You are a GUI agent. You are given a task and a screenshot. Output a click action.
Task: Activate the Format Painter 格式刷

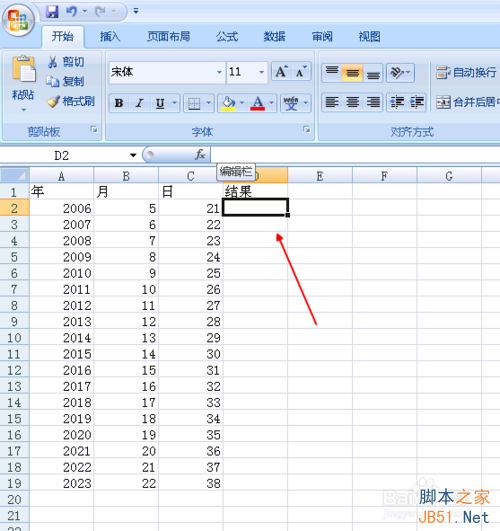click(70, 101)
